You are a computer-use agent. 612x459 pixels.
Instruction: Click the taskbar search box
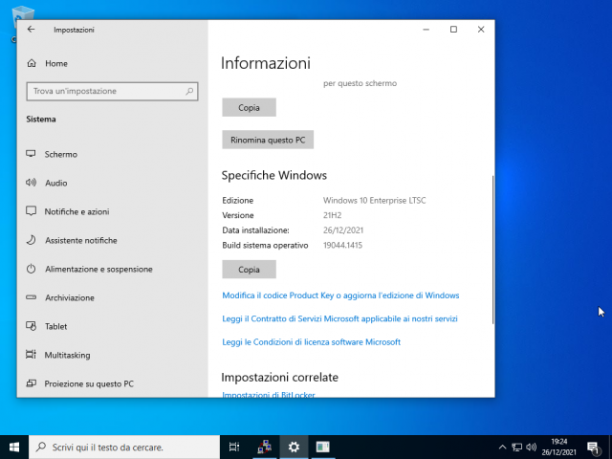(x=125, y=447)
